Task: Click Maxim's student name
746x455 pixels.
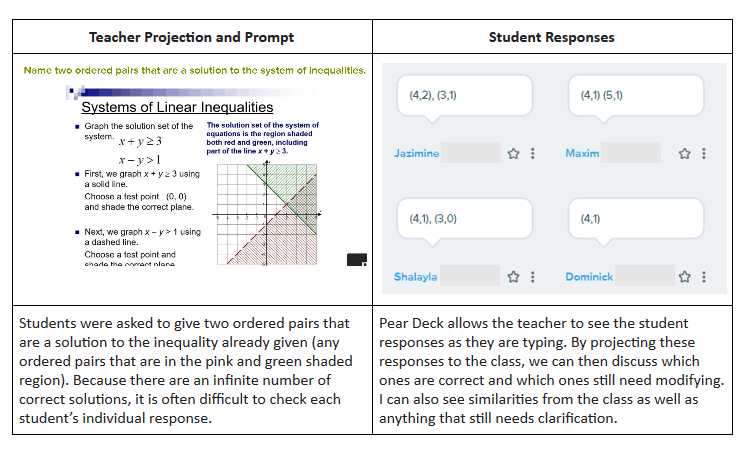Action: pyautogui.click(x=582, y=154)
